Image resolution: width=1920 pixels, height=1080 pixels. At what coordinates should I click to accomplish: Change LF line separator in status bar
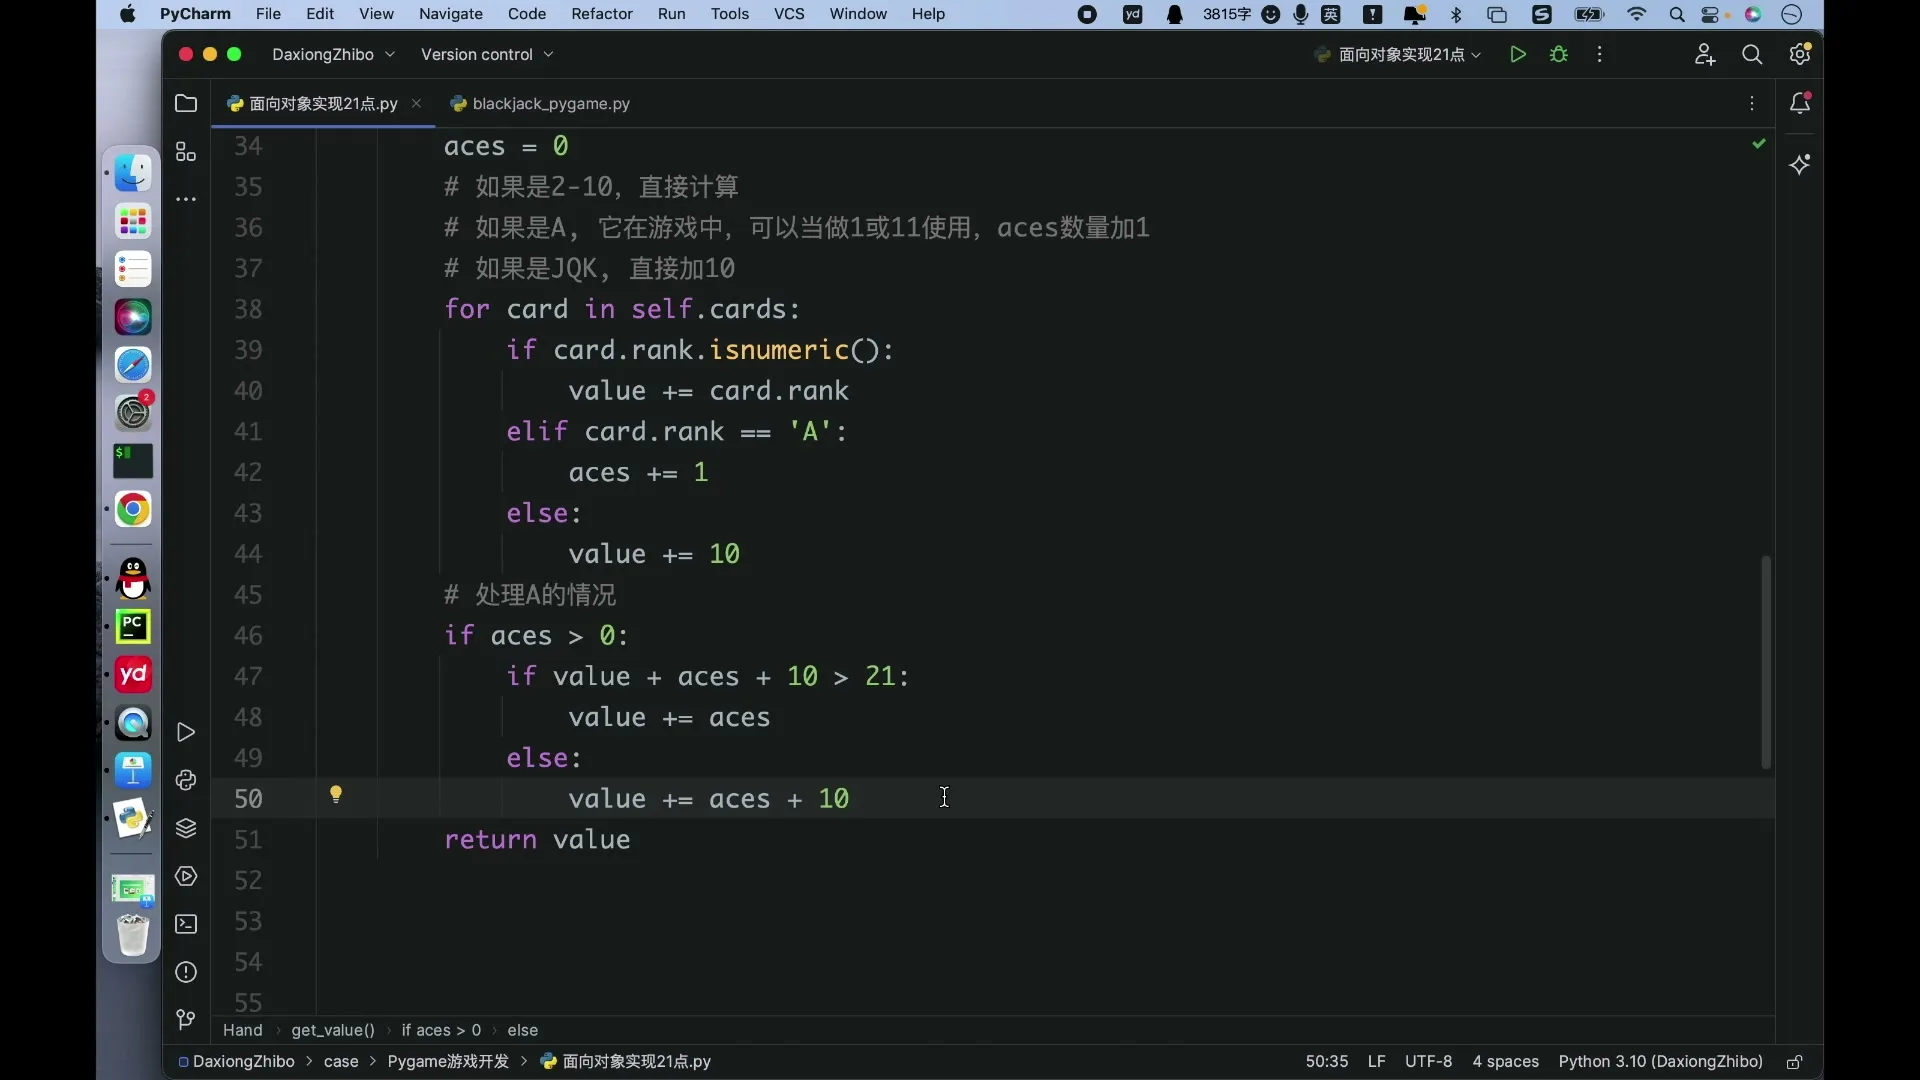(x=1376, y=1062)
